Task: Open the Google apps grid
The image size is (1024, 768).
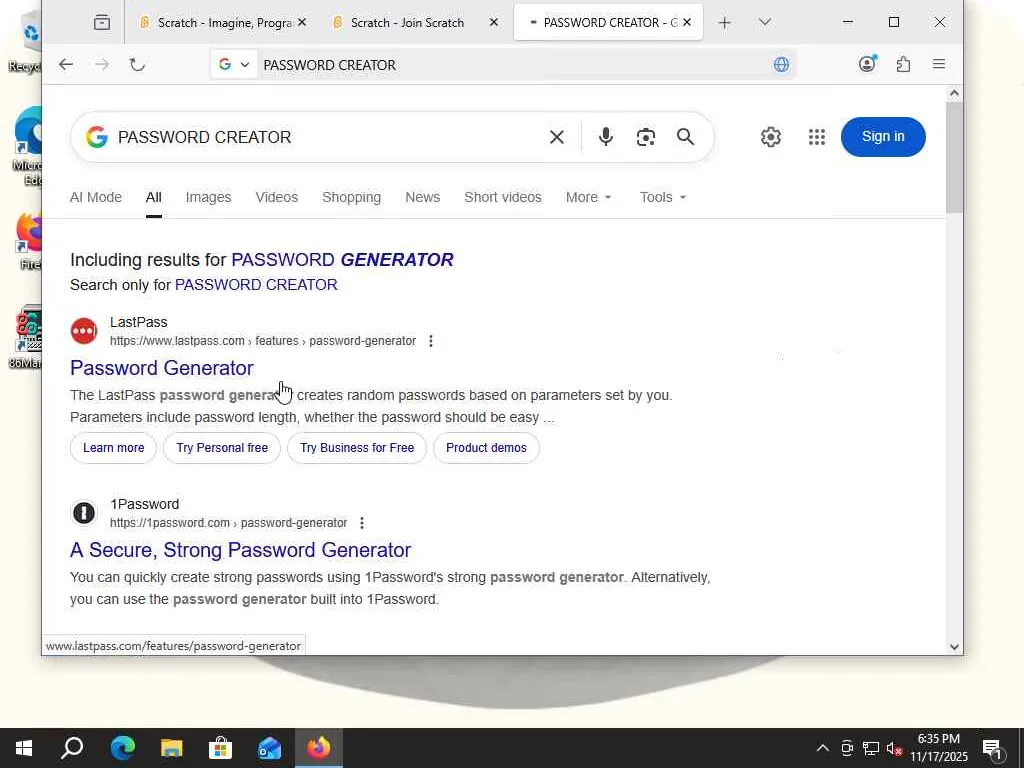Action: point(816,137)
